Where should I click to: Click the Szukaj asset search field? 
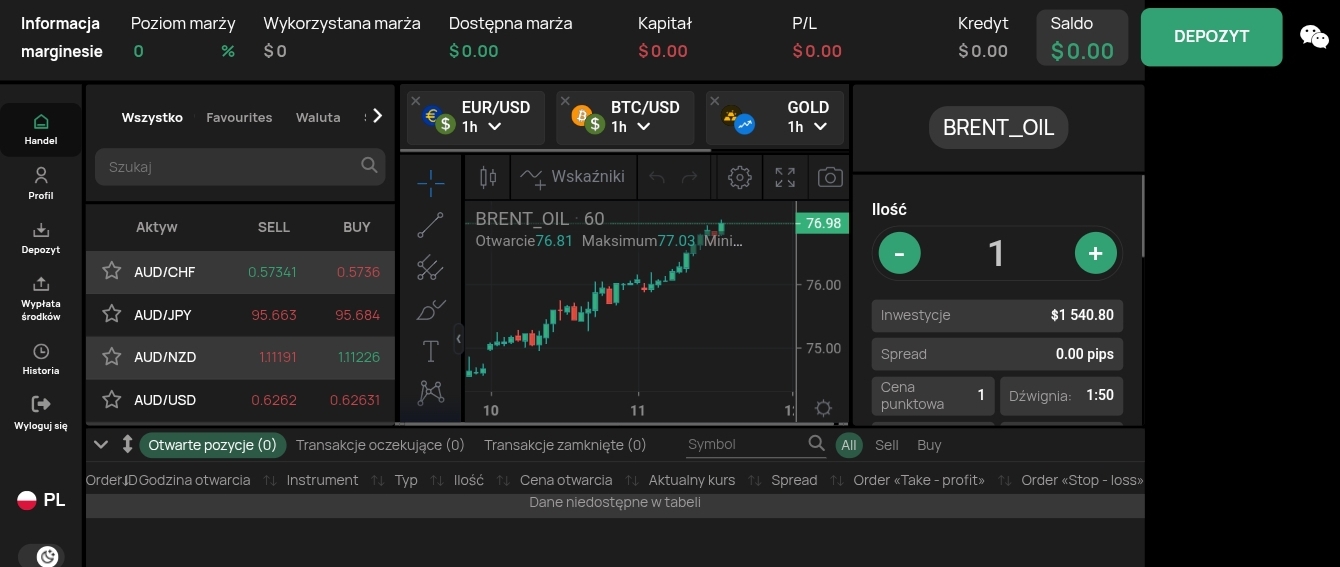(x=230, y=167)
